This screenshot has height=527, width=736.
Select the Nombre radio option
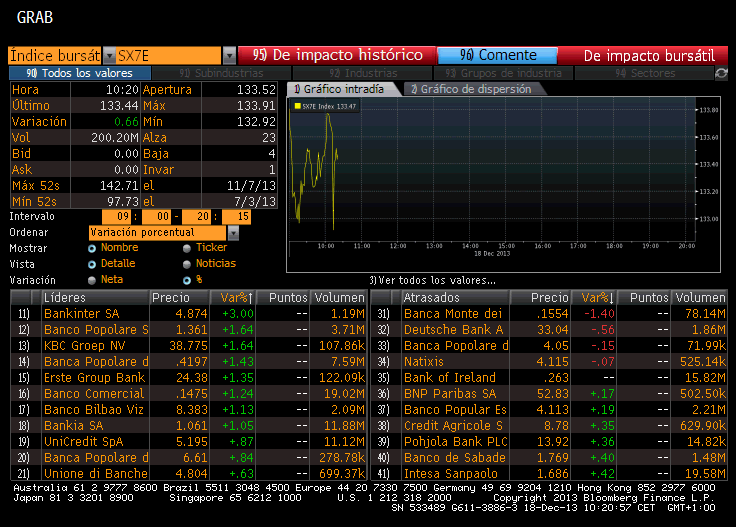pos(92,248)
